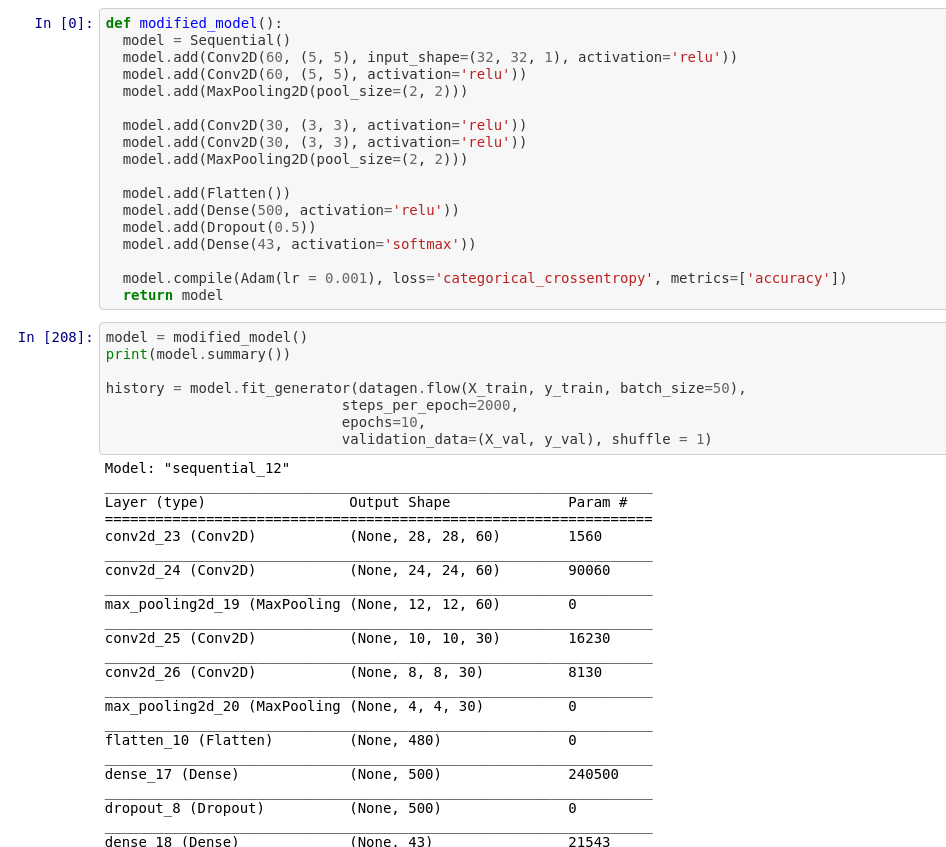Image resolution: width=946 pixels, height=847 pixels.
Task: Click the conv2d_24 (Conv2D) row label
Action: click(x=180, y=570)
